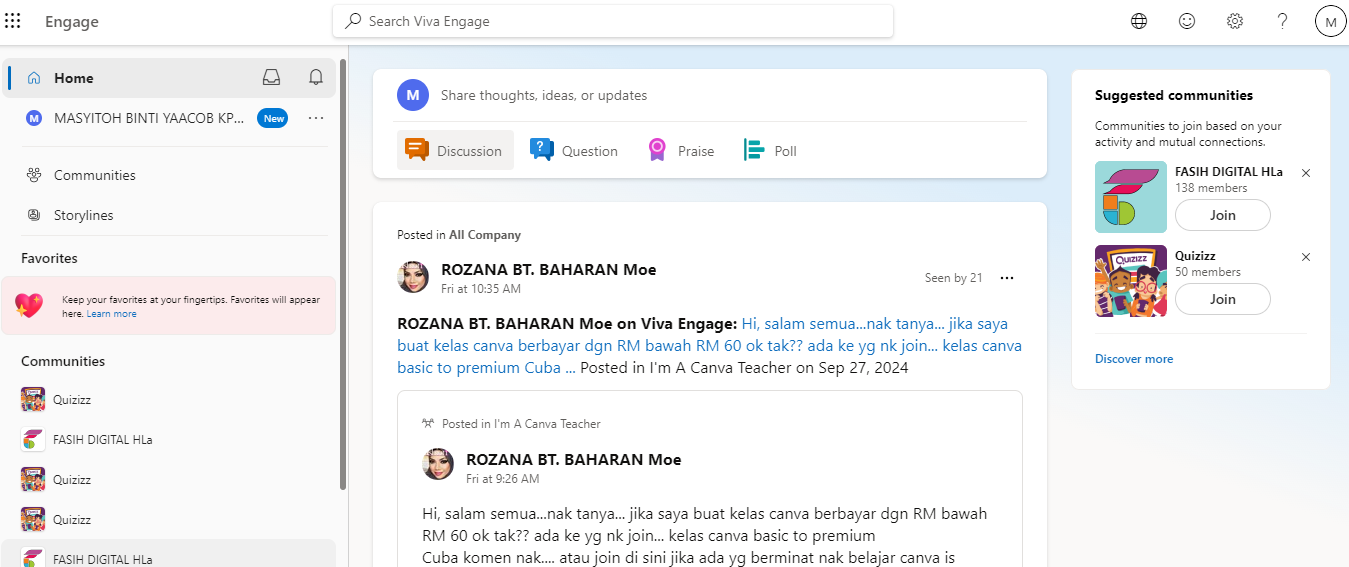Follow the Learn more favorites link
1349x567 pixels.
pyautogui.click(x=111, y=314)
